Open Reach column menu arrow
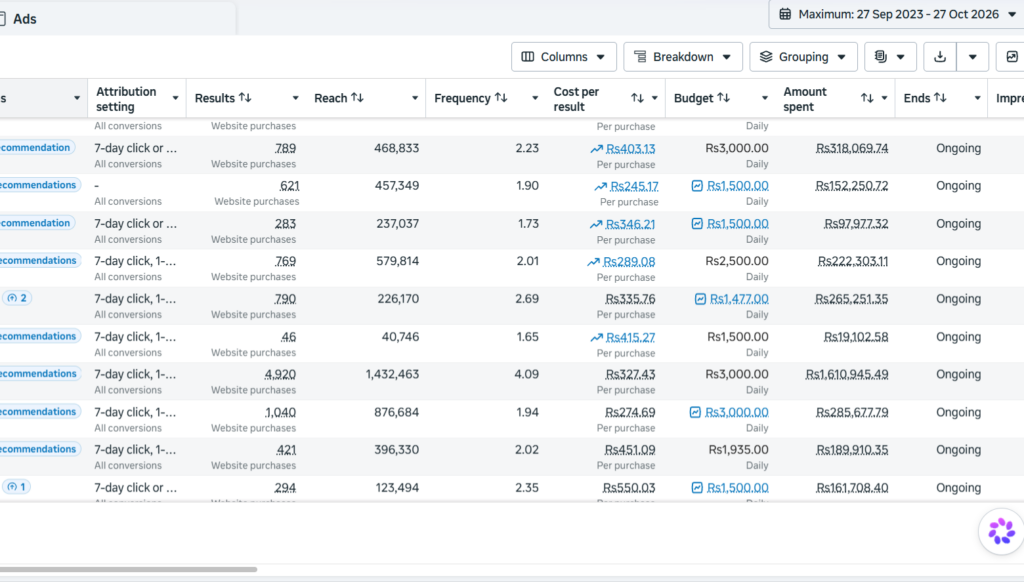The width and height of the screenshot is (1024, 582). pyautogui.click(x=415, y=98)
